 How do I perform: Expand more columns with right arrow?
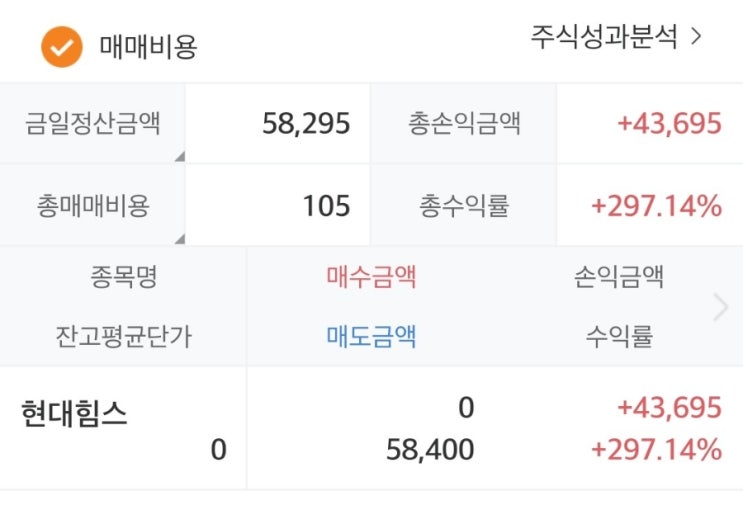(x=721, y=307)
